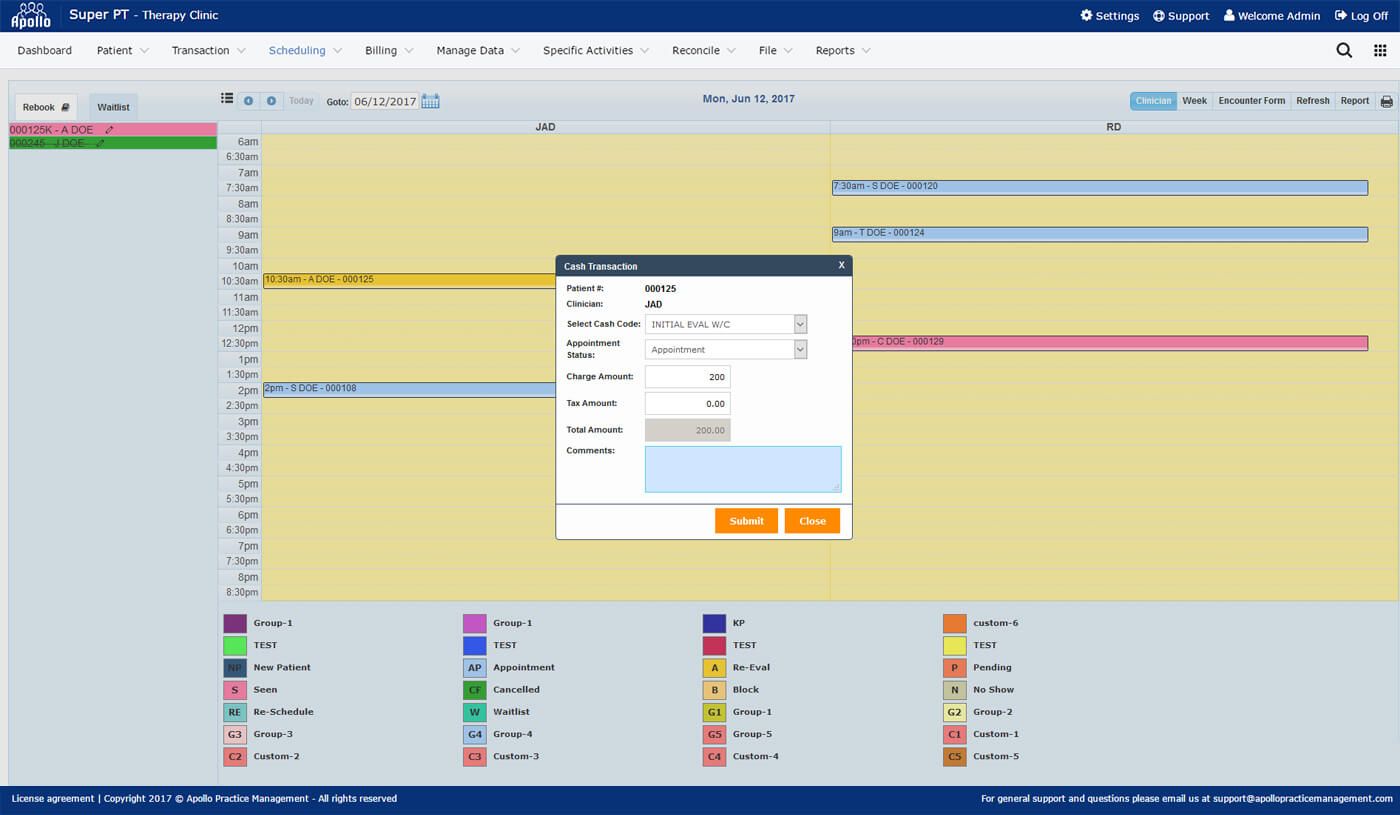Click into the Comments text area
The height and width of the screenshot is (815, 1400).
(742, 469)
